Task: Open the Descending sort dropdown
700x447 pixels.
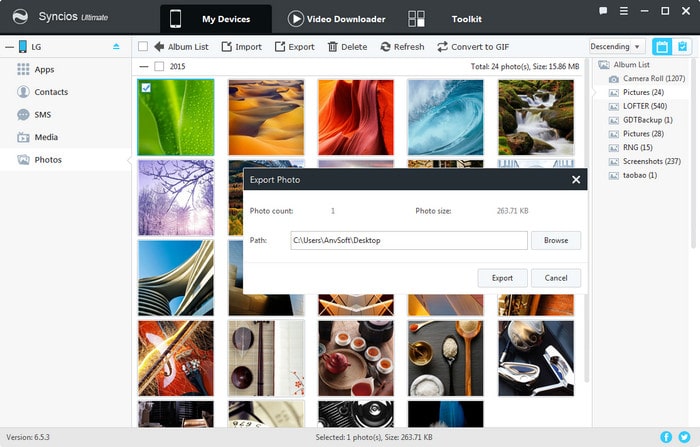Action: click(x=616, y=46)
